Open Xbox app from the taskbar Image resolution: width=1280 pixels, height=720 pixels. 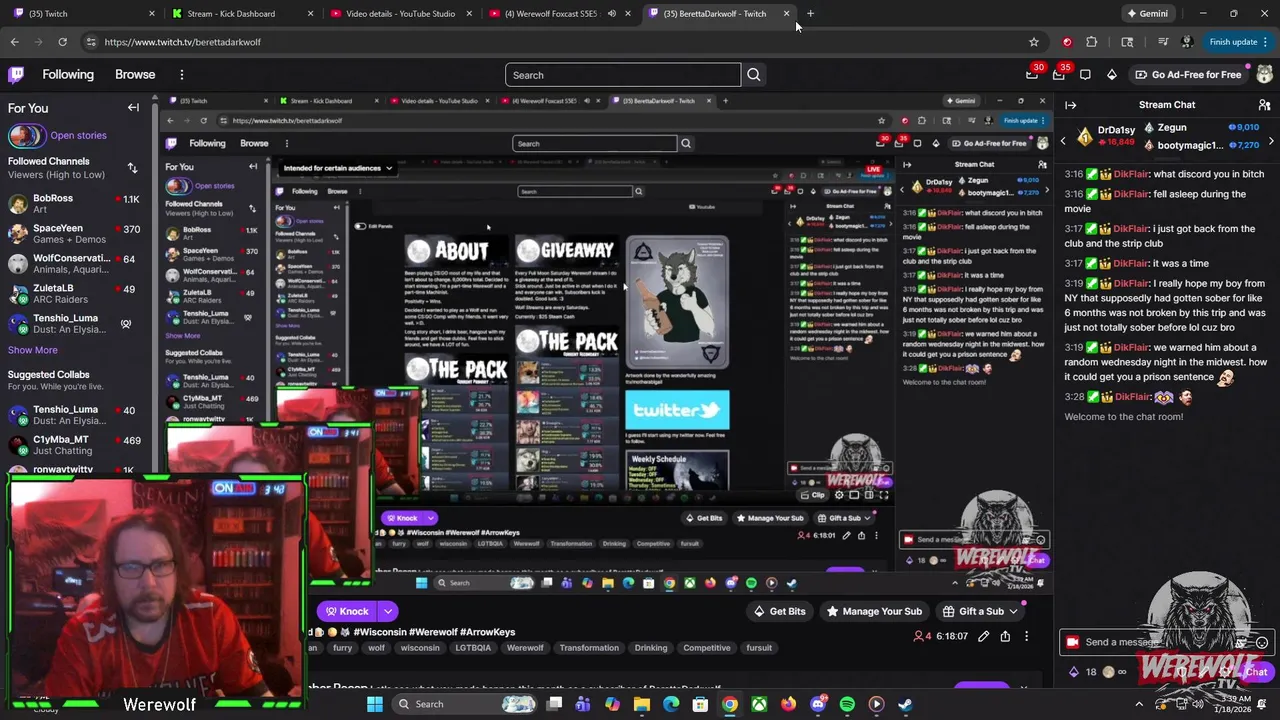(759, 704)
